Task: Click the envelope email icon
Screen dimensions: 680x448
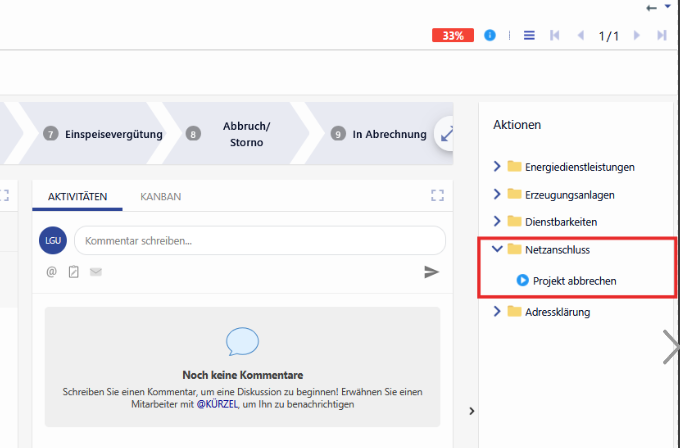Action: point(96,271)
